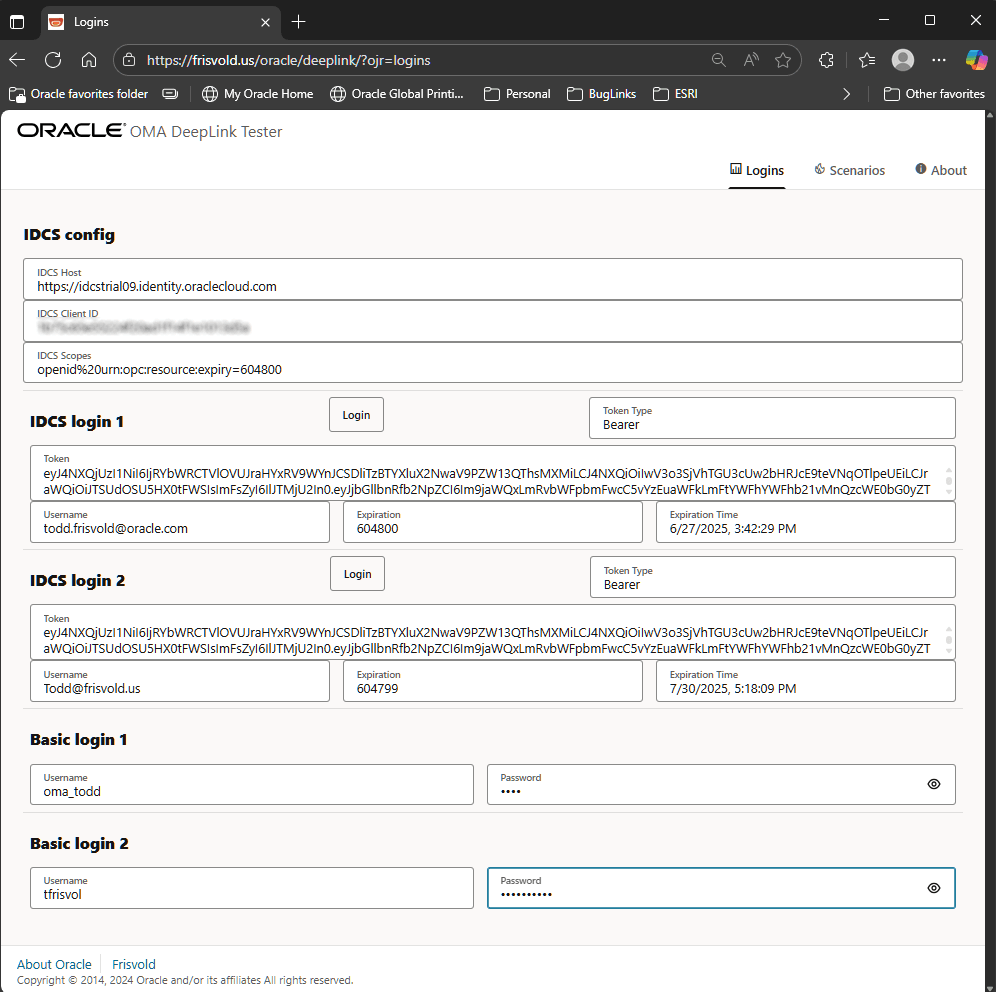The image size is (996, 992).
Task: Click Token Type field of IDCS login 2
Action: [773, 577]
